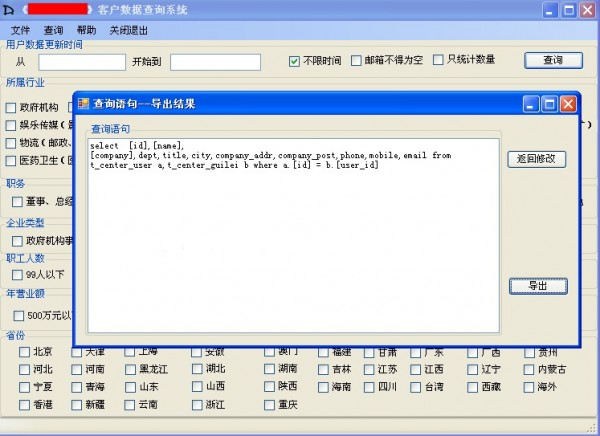600x436 pixels.
Task: Check the 娱乐传媒 industry checkbox
Action: [x=11, y=125]
